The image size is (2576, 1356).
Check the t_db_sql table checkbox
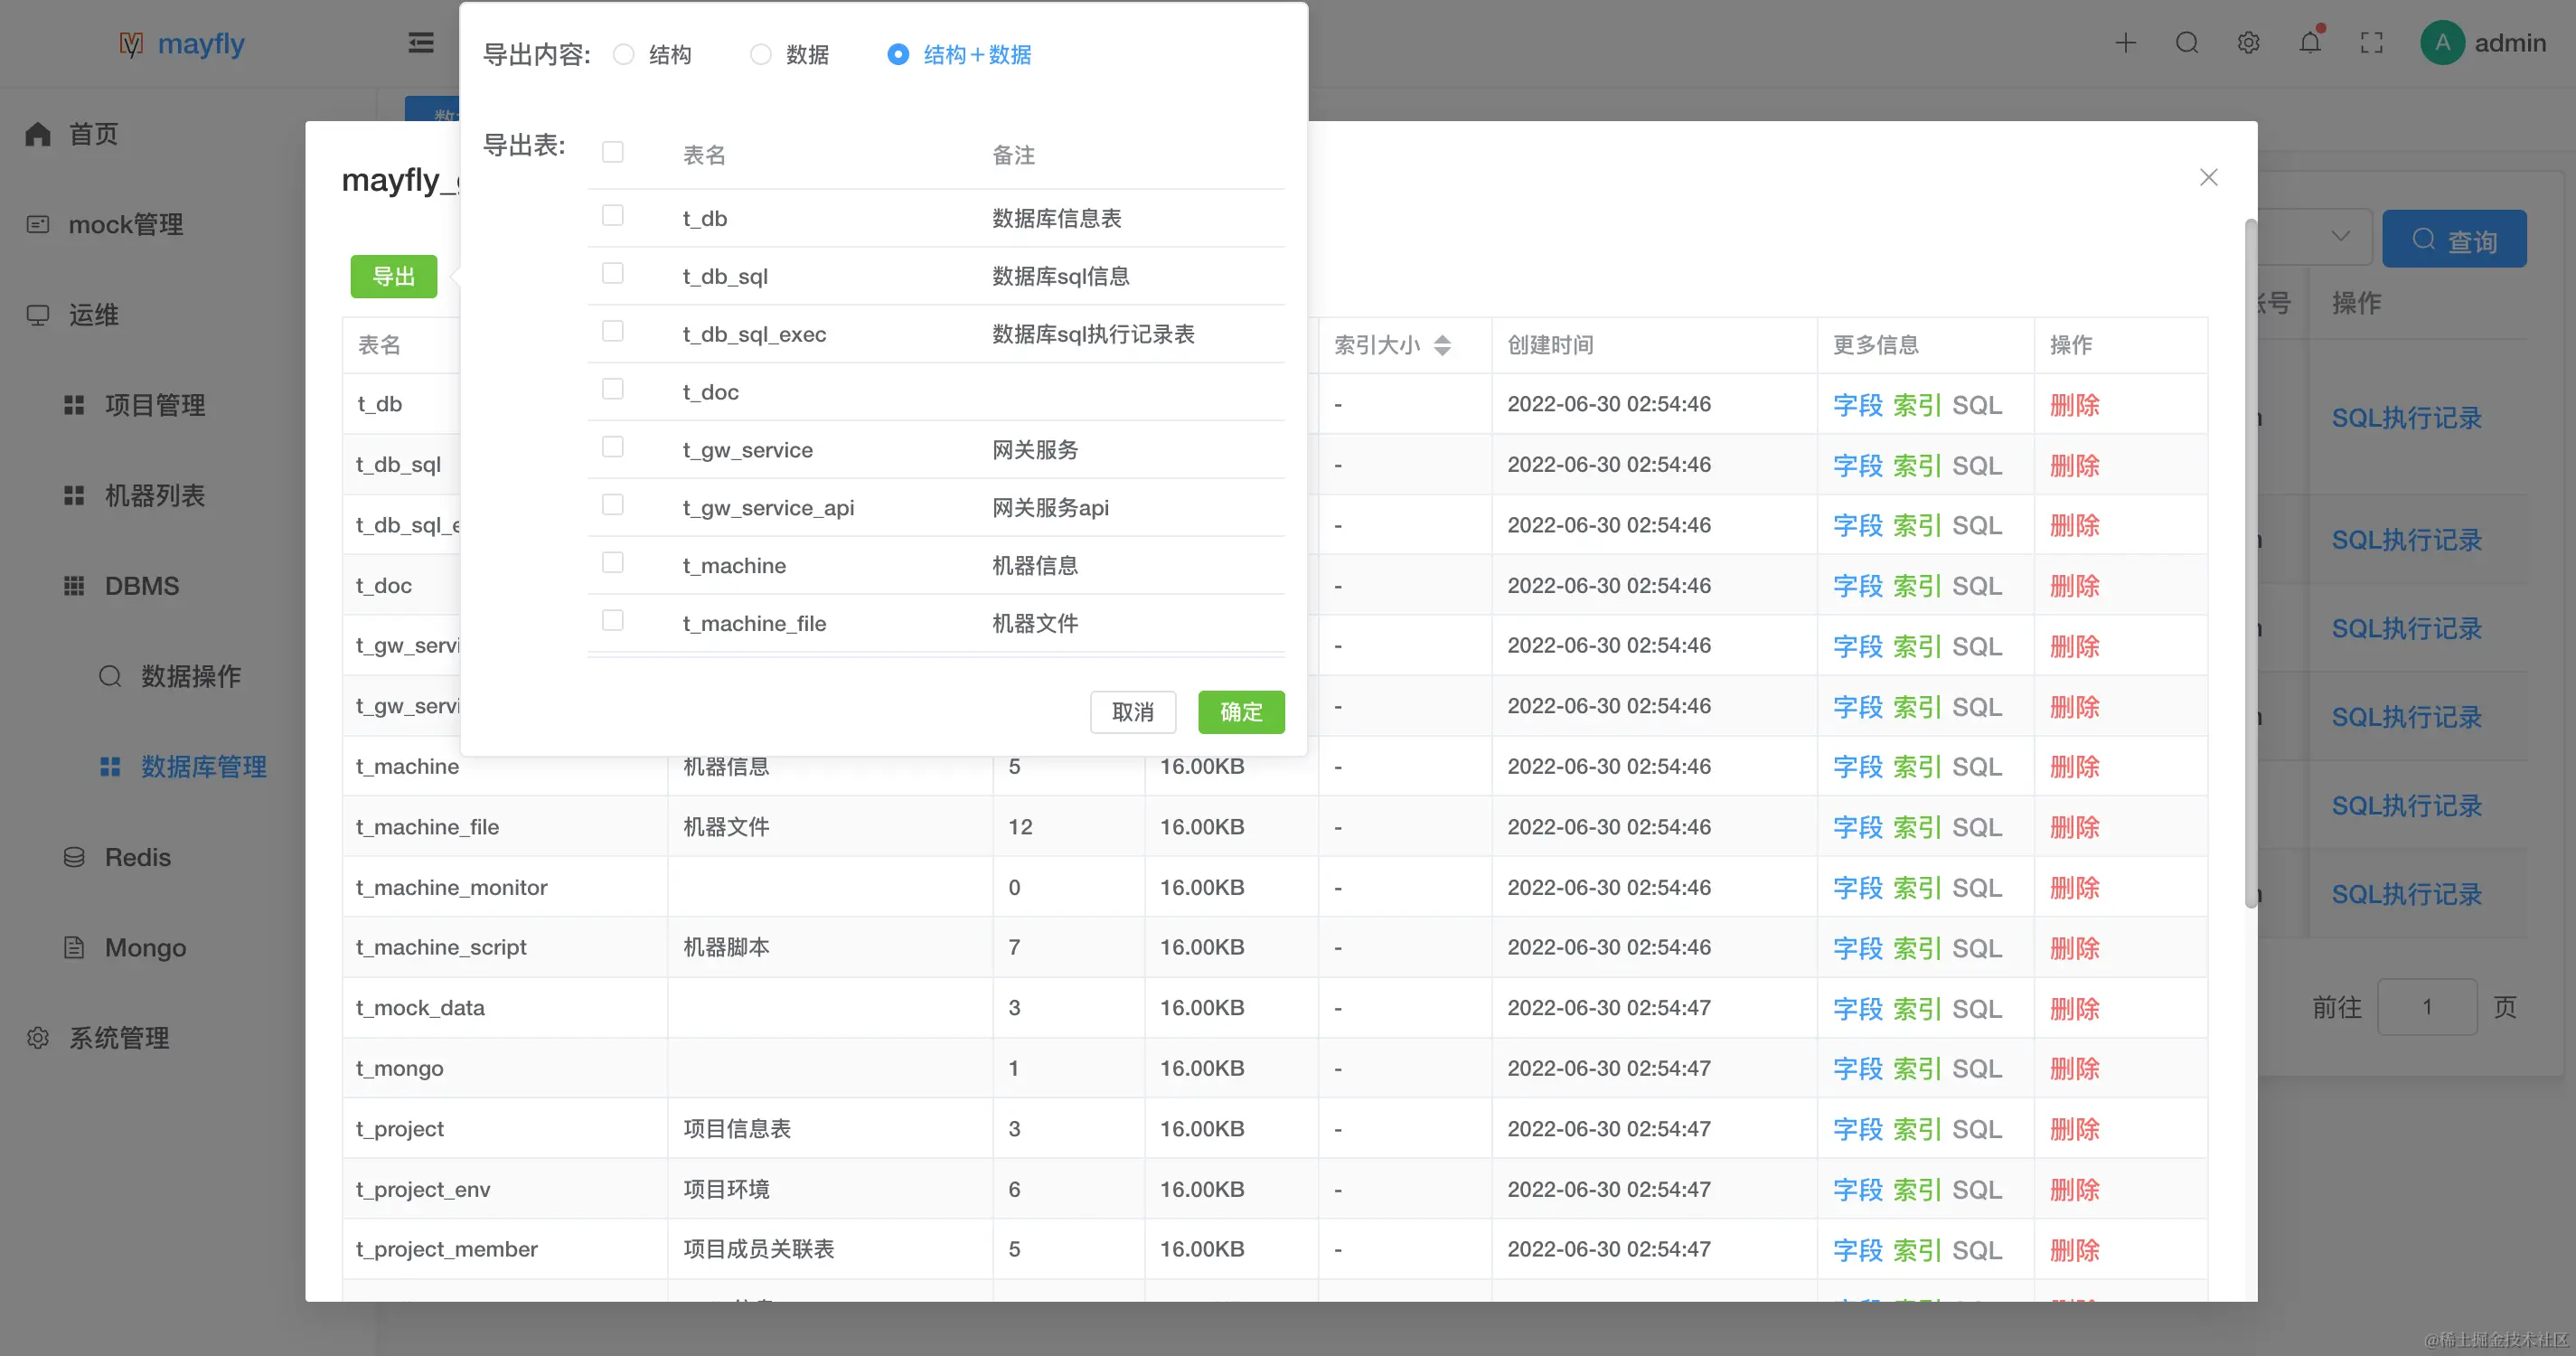613,274
